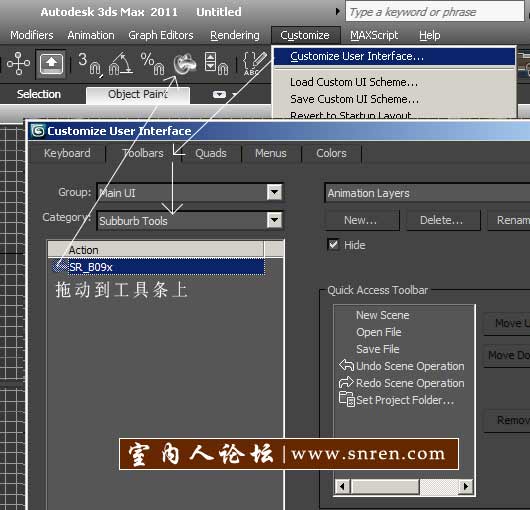Switch to the Colors tab

pos(331,153)
